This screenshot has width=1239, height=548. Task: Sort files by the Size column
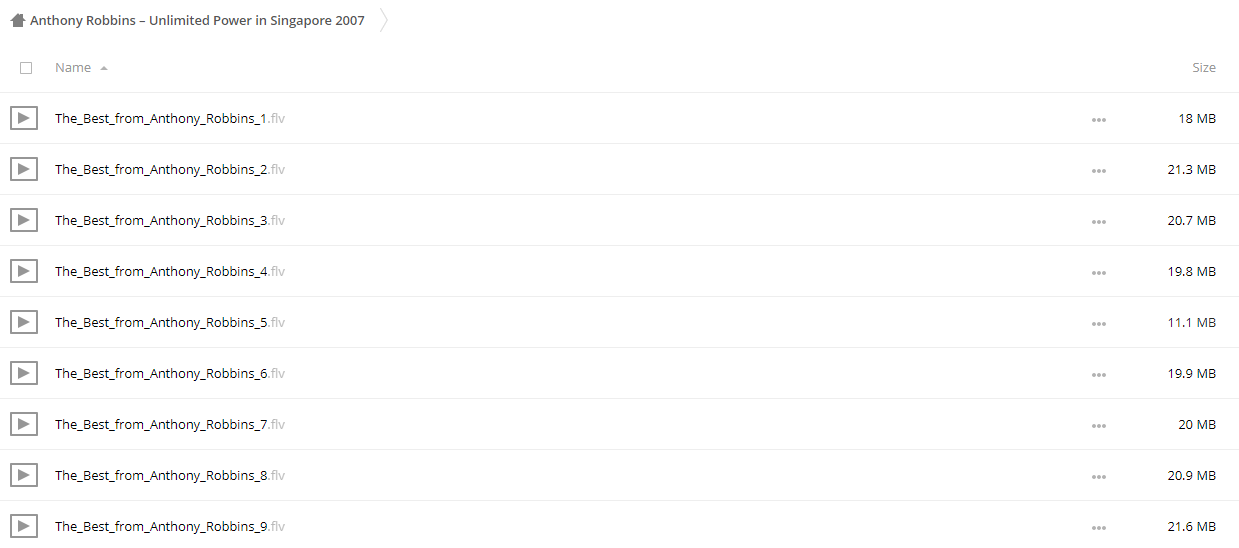pos(1204,67)
